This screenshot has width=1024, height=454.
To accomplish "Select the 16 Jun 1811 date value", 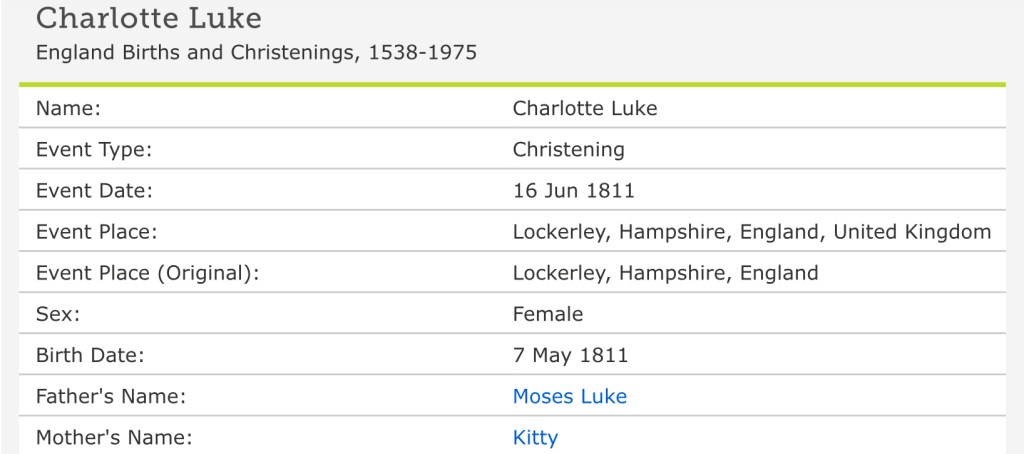I will [573, 190].
